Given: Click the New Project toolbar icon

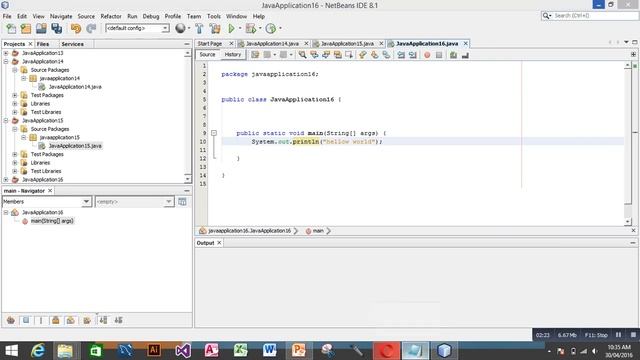Looking at the screenshot, I should (x=26, y=28).
